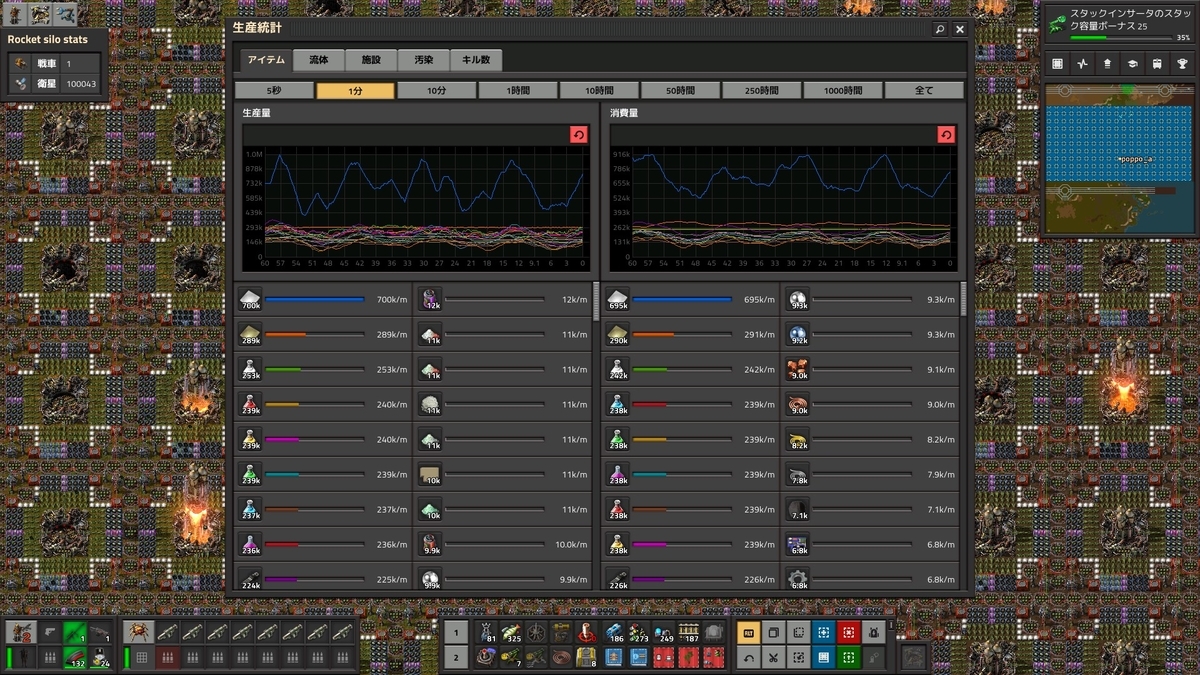The width and height of the screenshot is (1200, 675).
Task: Select the cyan flask icon at 237k/m production
Action: click(x=250, y=510)
